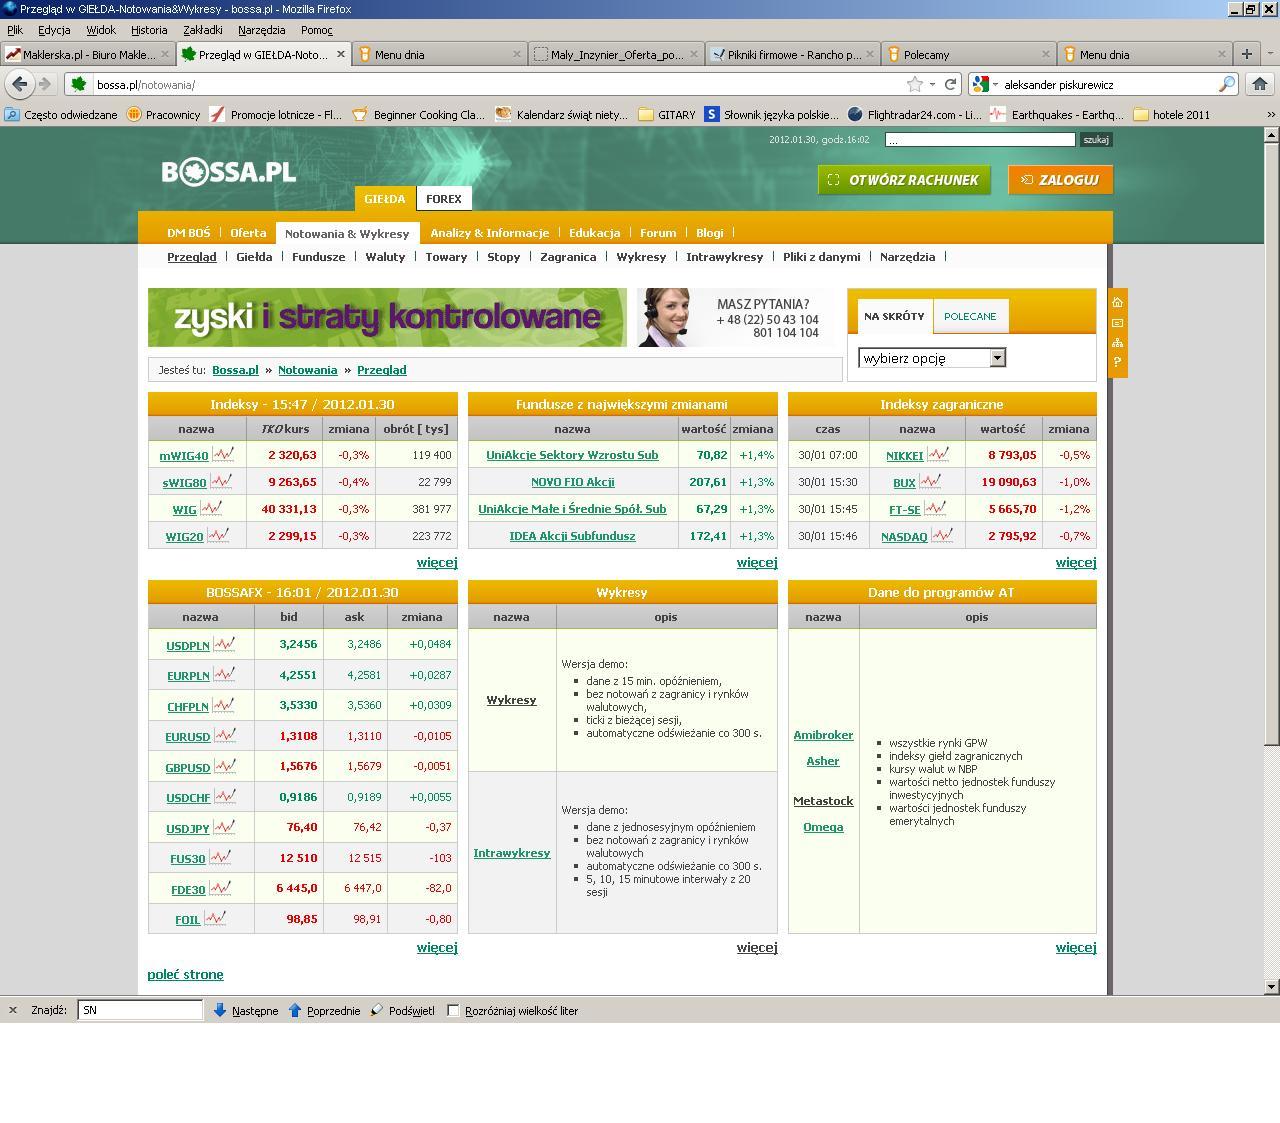
Task: Click the OTWÓRZ RACHUNEK button
Action: (x=904, y=180)
